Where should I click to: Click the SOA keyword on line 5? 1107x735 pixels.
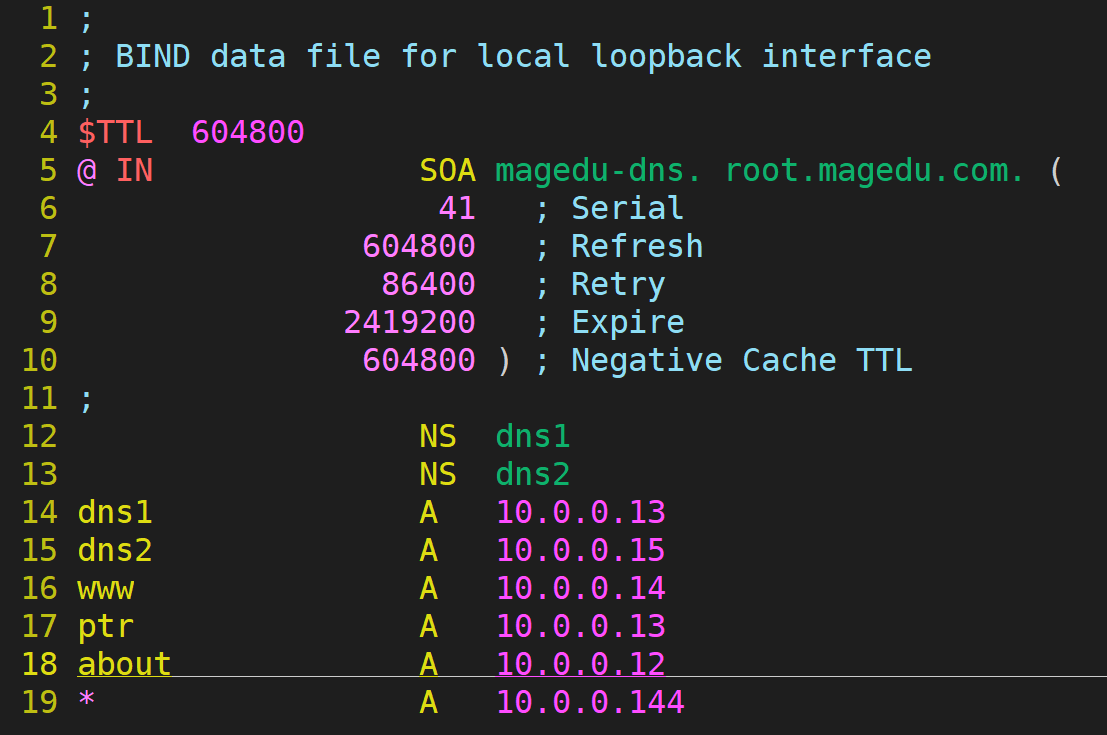tap(448, 170)
